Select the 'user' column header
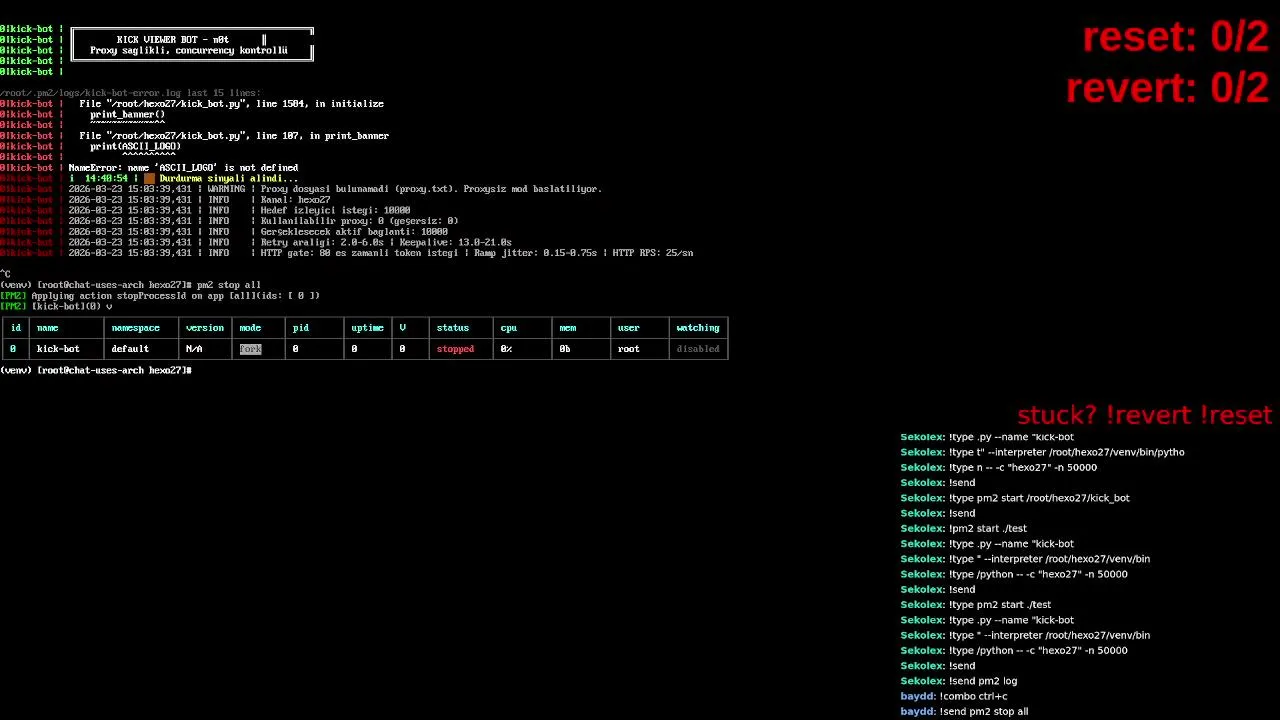 [628, 328]
